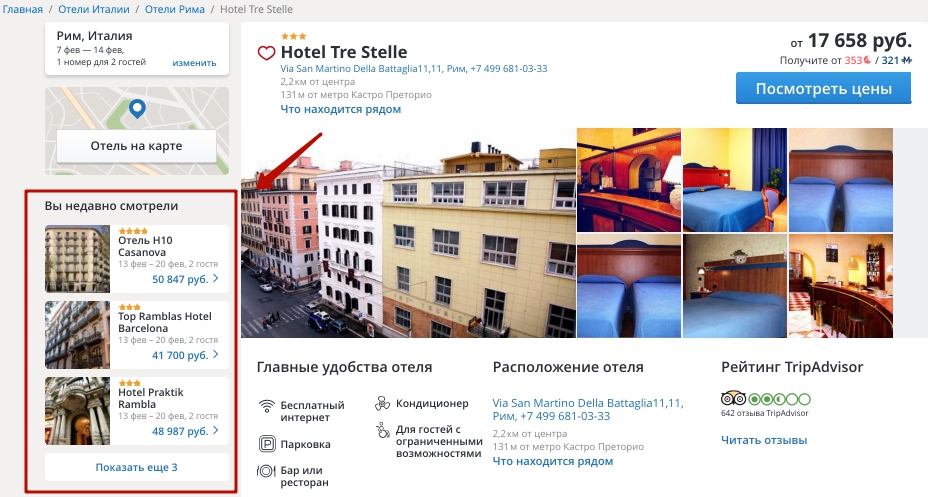Open the main hotel exterior photo
Viewport: 928px width, 497px height.
(408, 233)
